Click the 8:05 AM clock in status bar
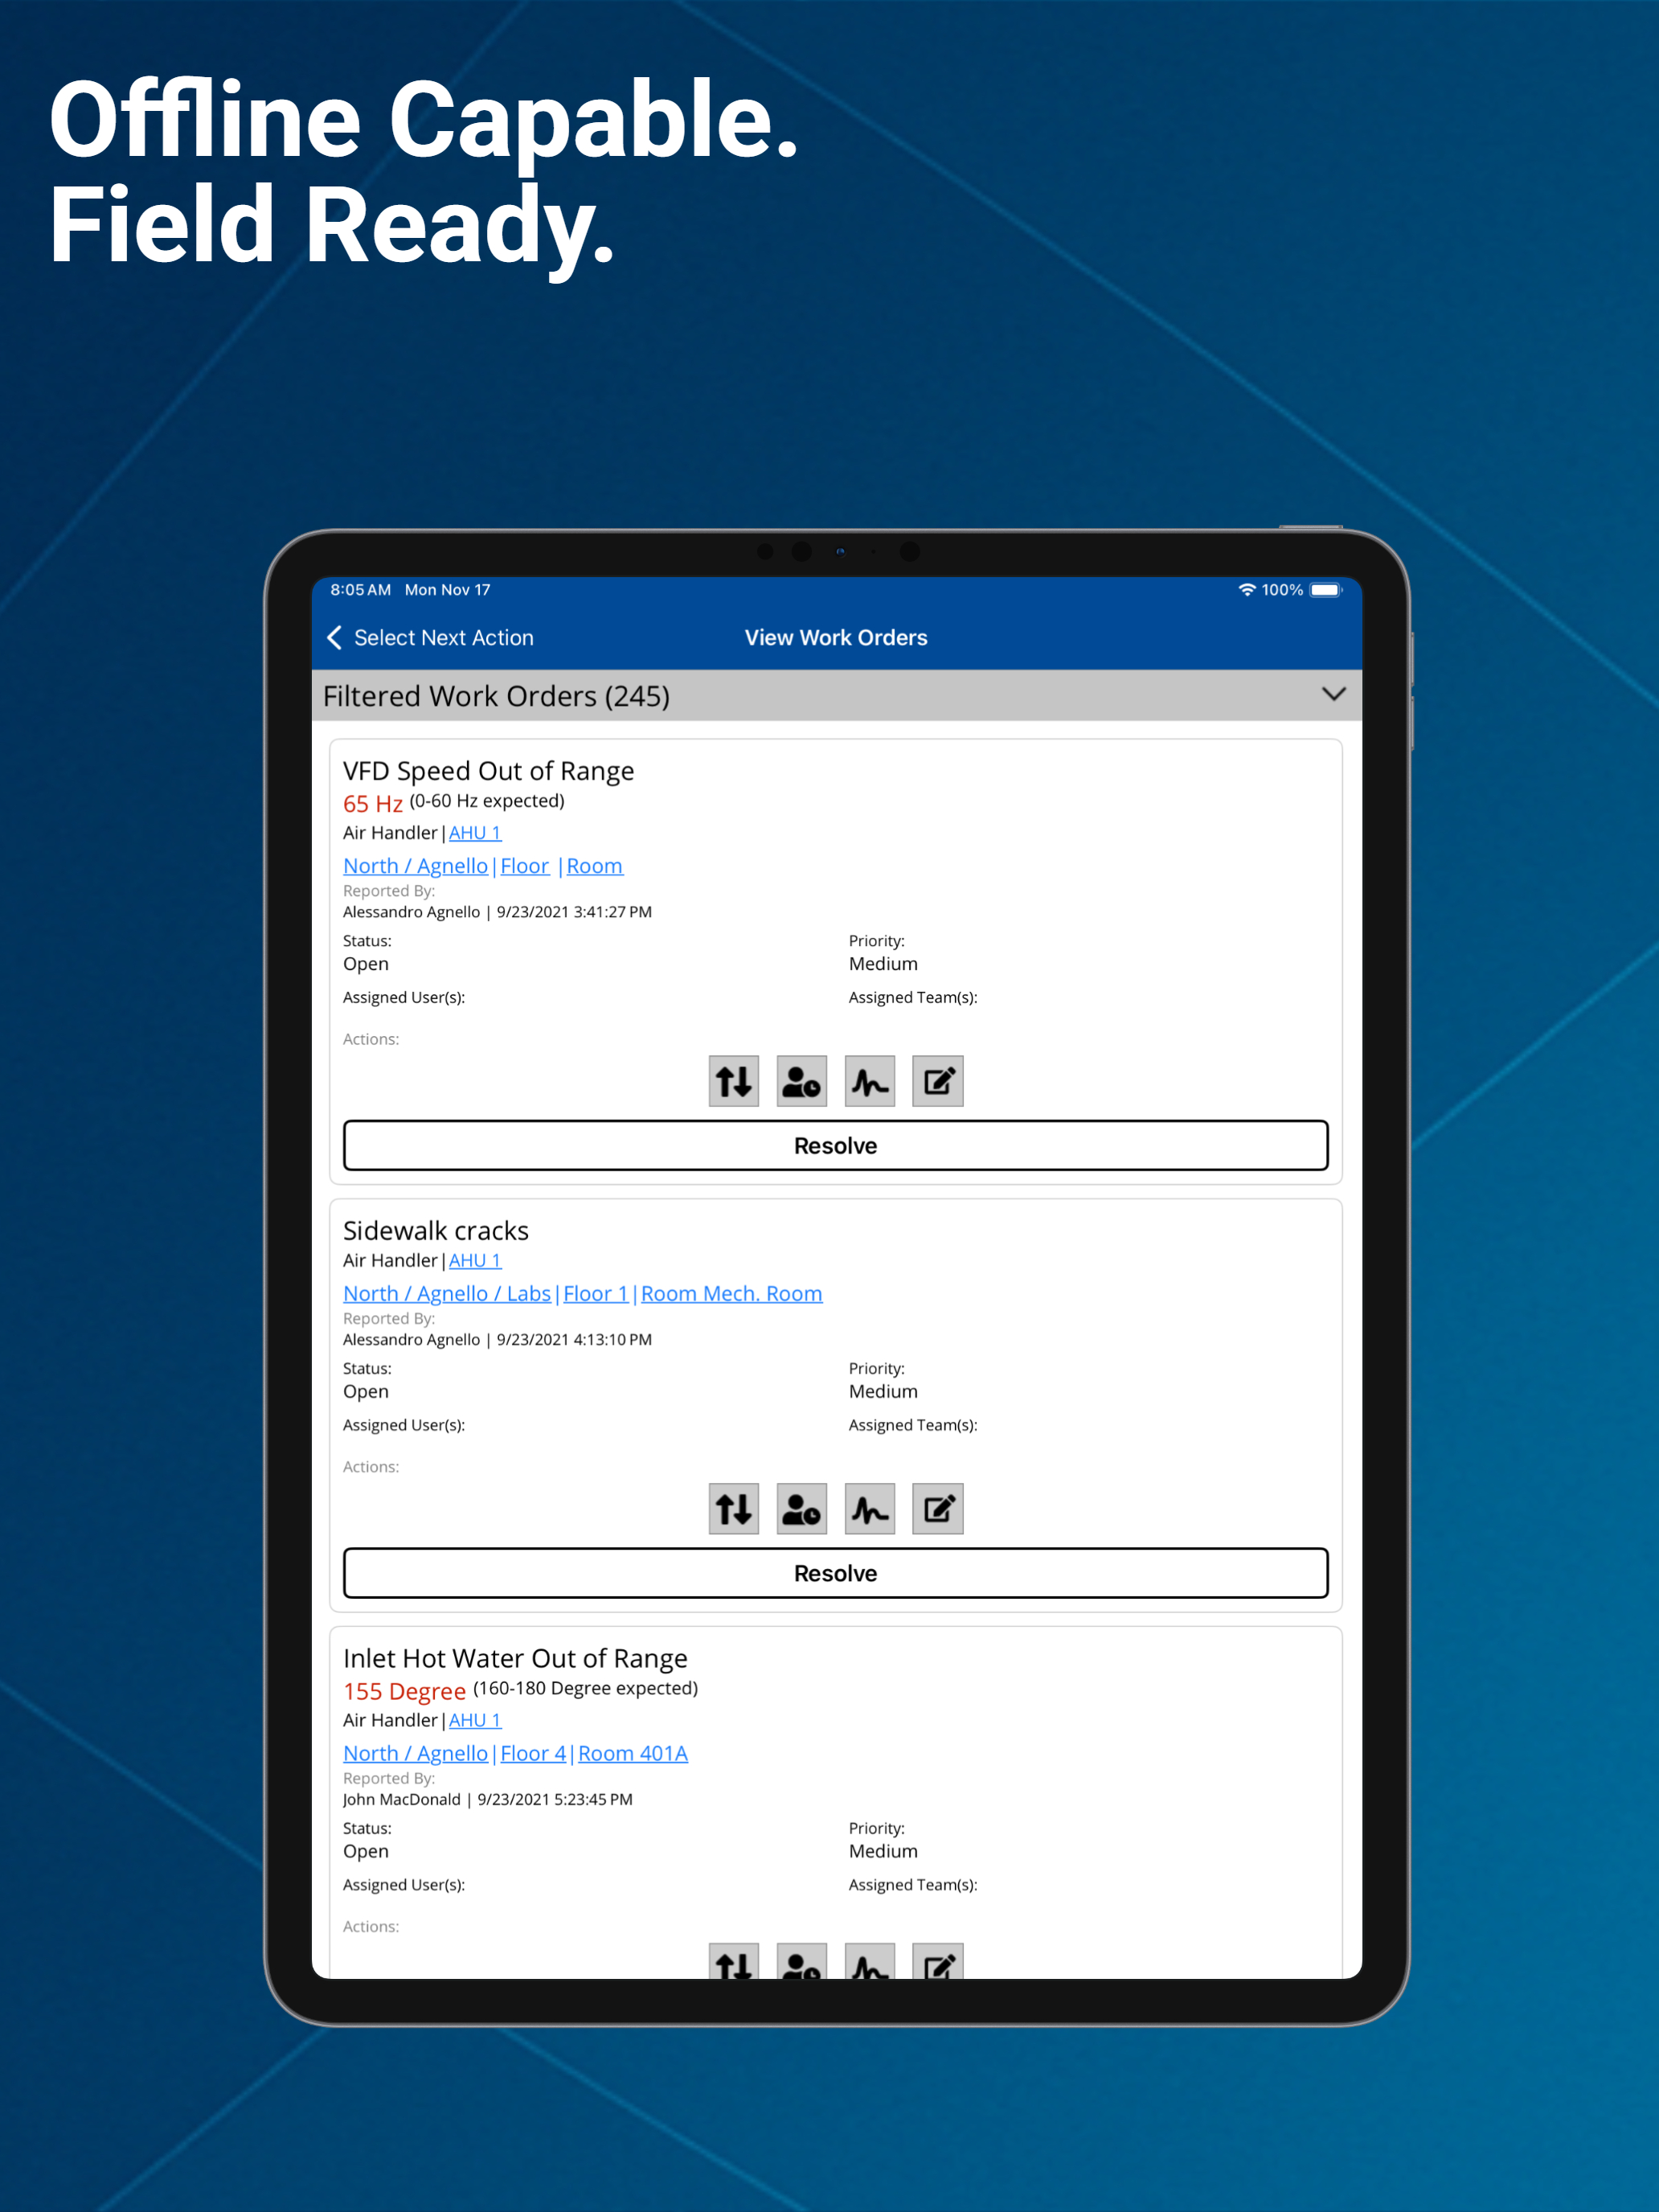Viewport: 1659px width, 2212px height. coord(361,590)
